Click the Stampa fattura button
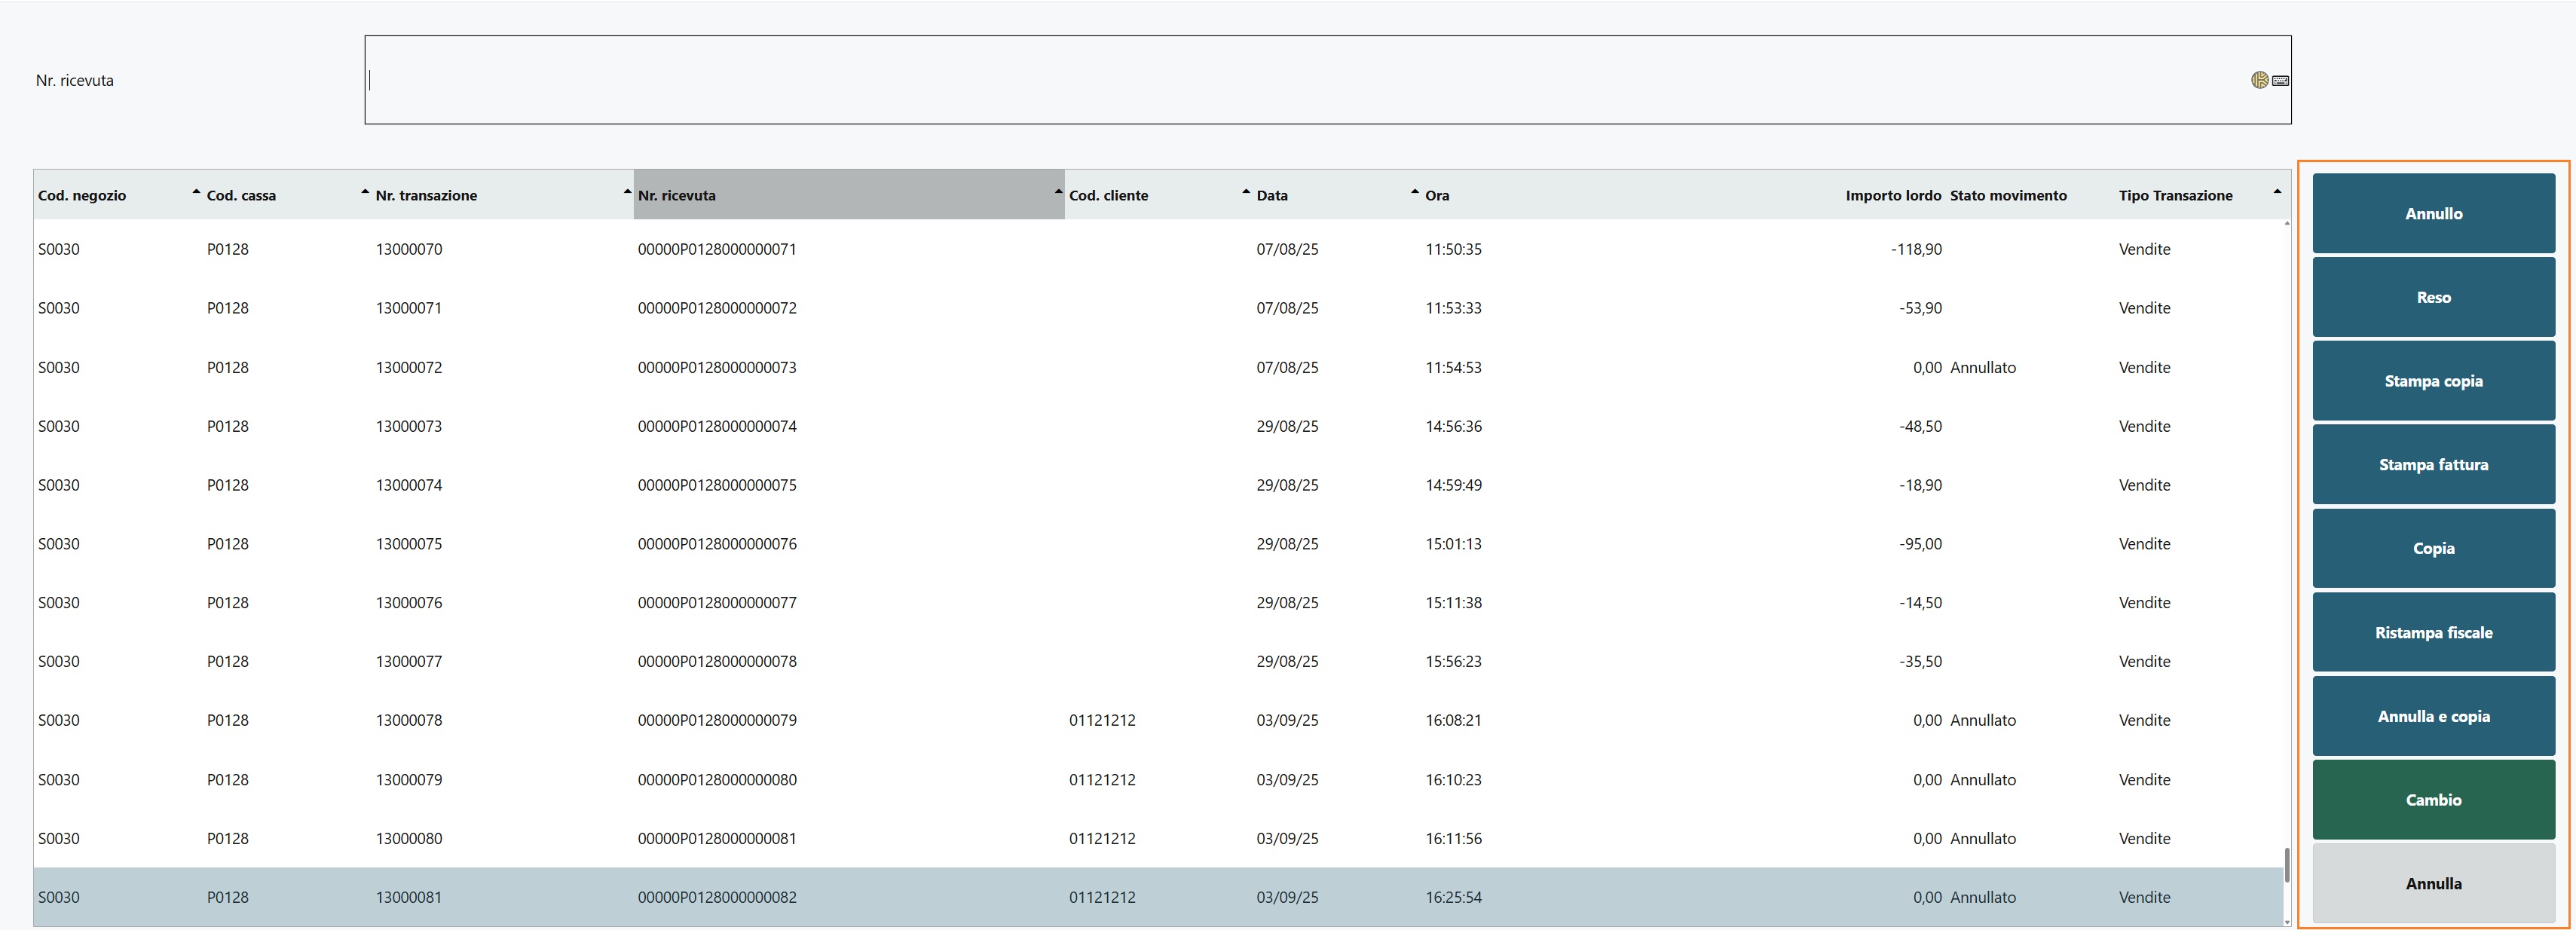The width and height of the screenshot is (2576, 930). [2433, 464]
